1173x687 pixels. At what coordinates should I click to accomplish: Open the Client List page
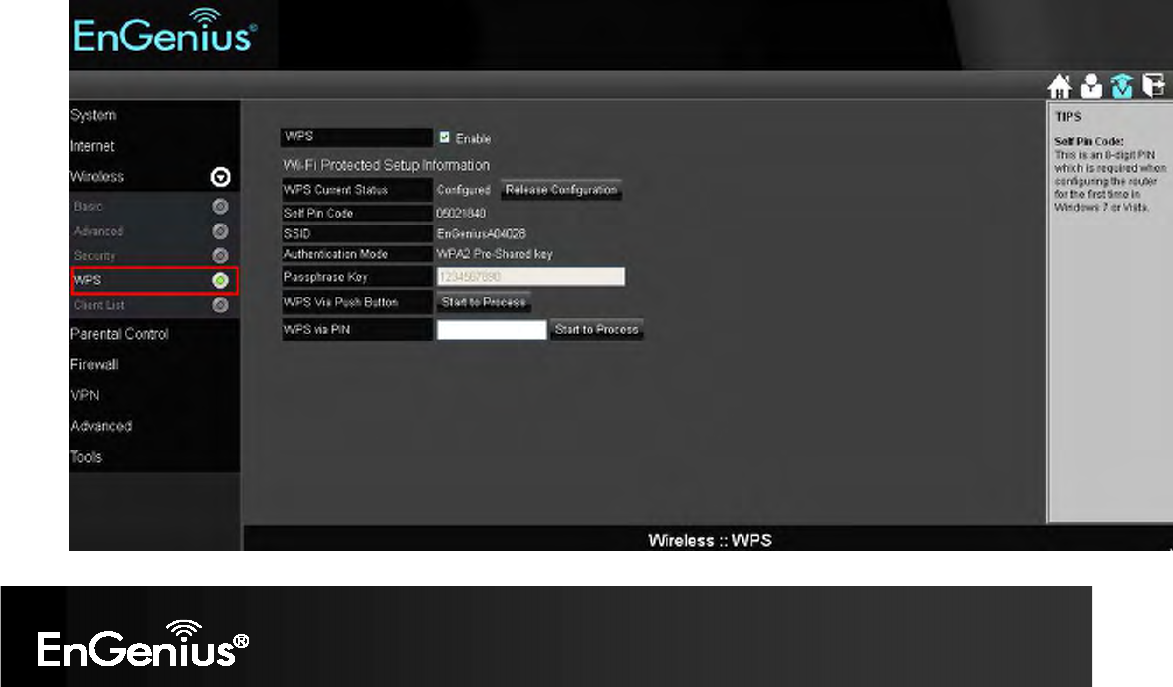click(x=99, y=305)
